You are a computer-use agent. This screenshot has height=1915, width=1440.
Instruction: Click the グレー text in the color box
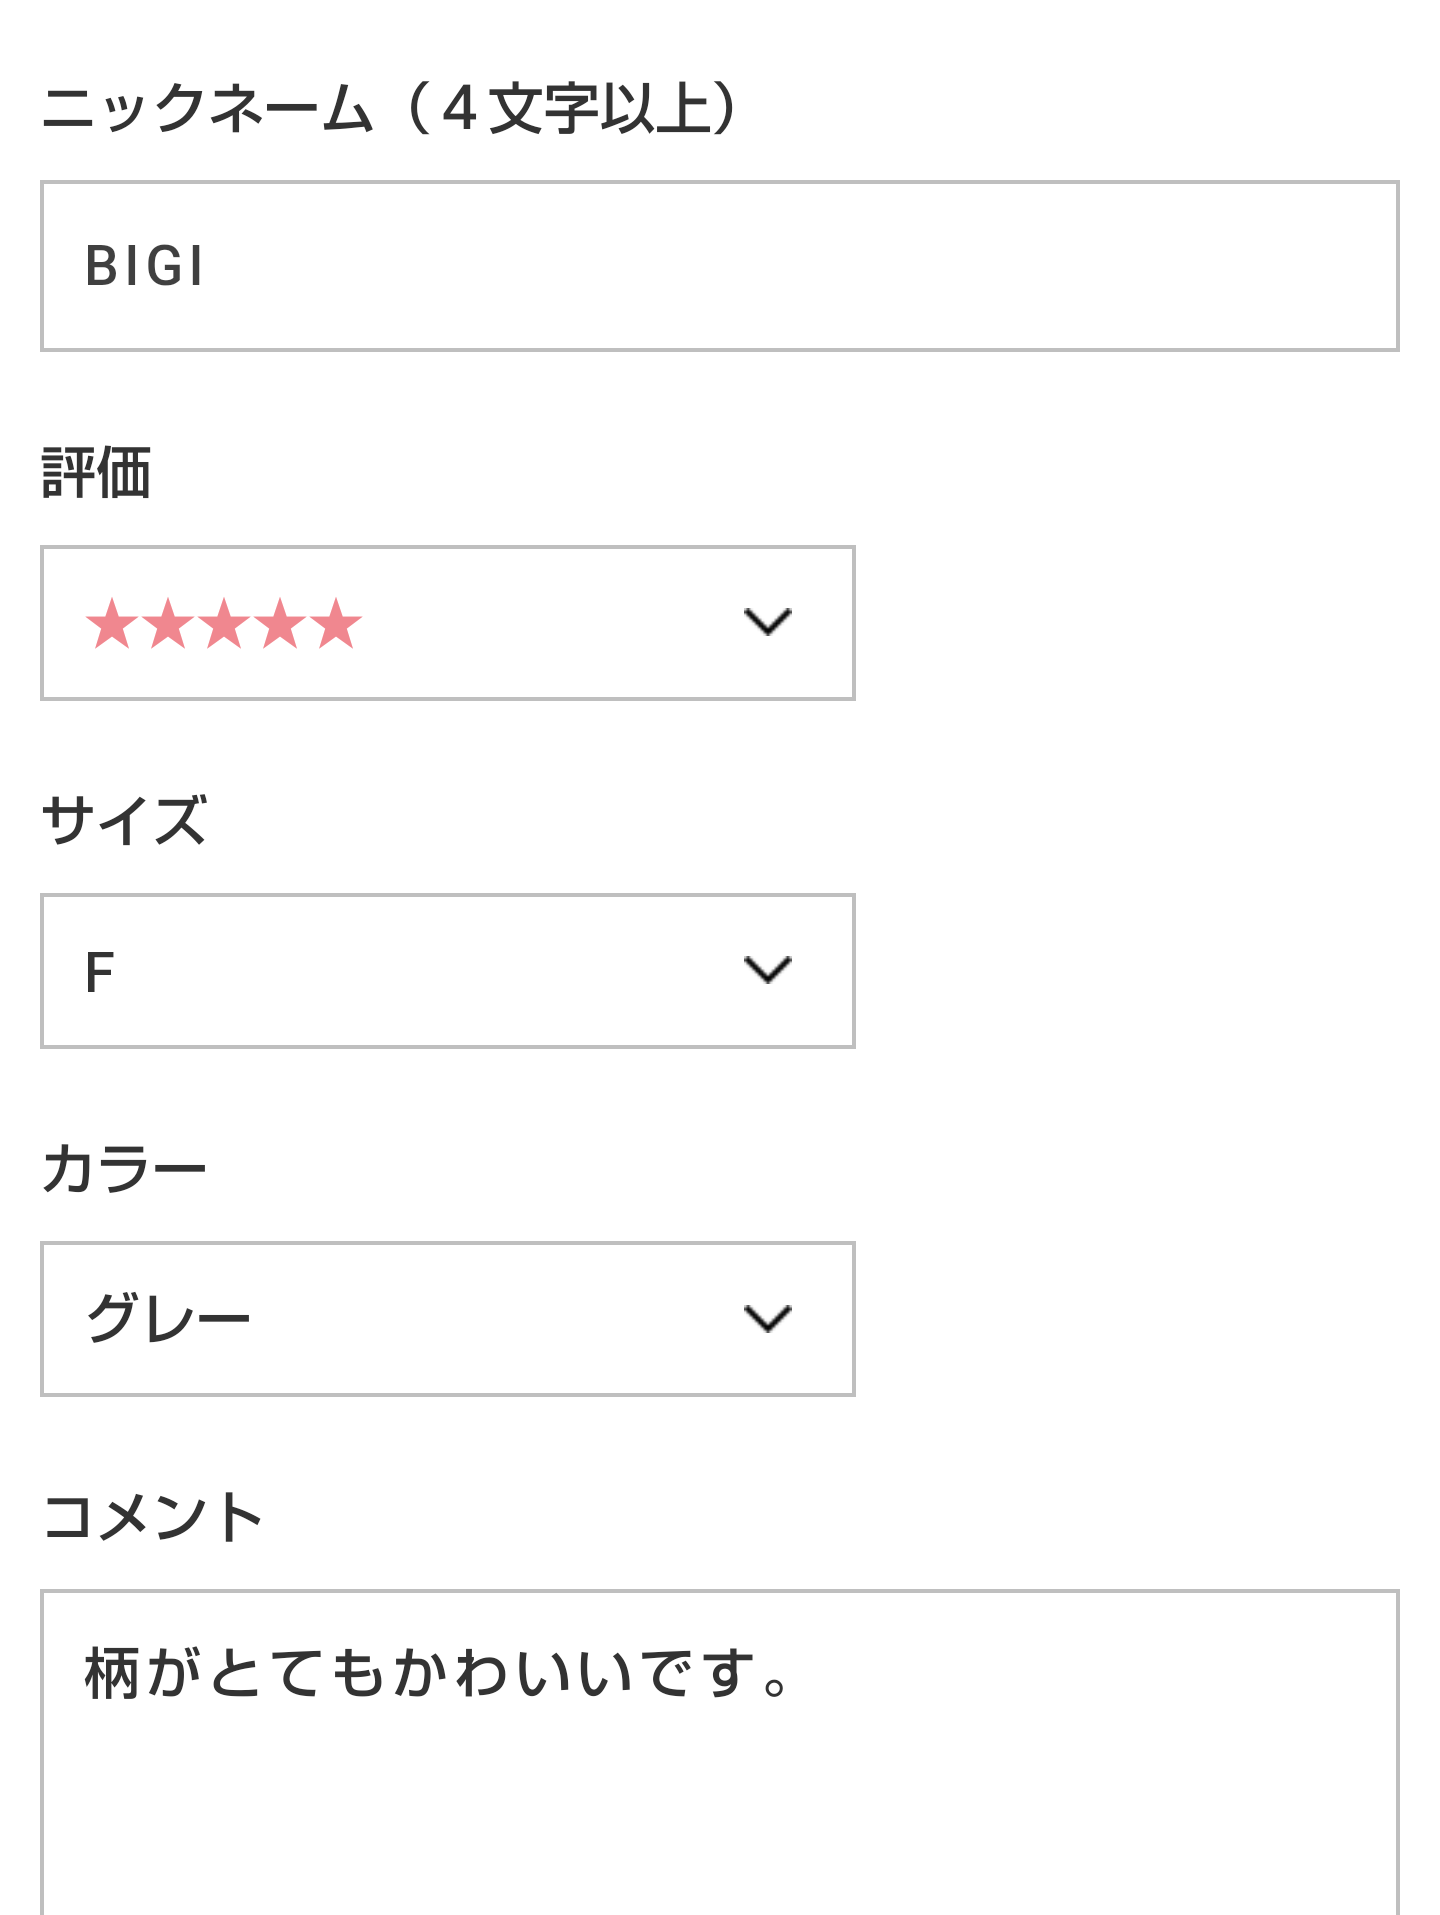point(168,1319)
